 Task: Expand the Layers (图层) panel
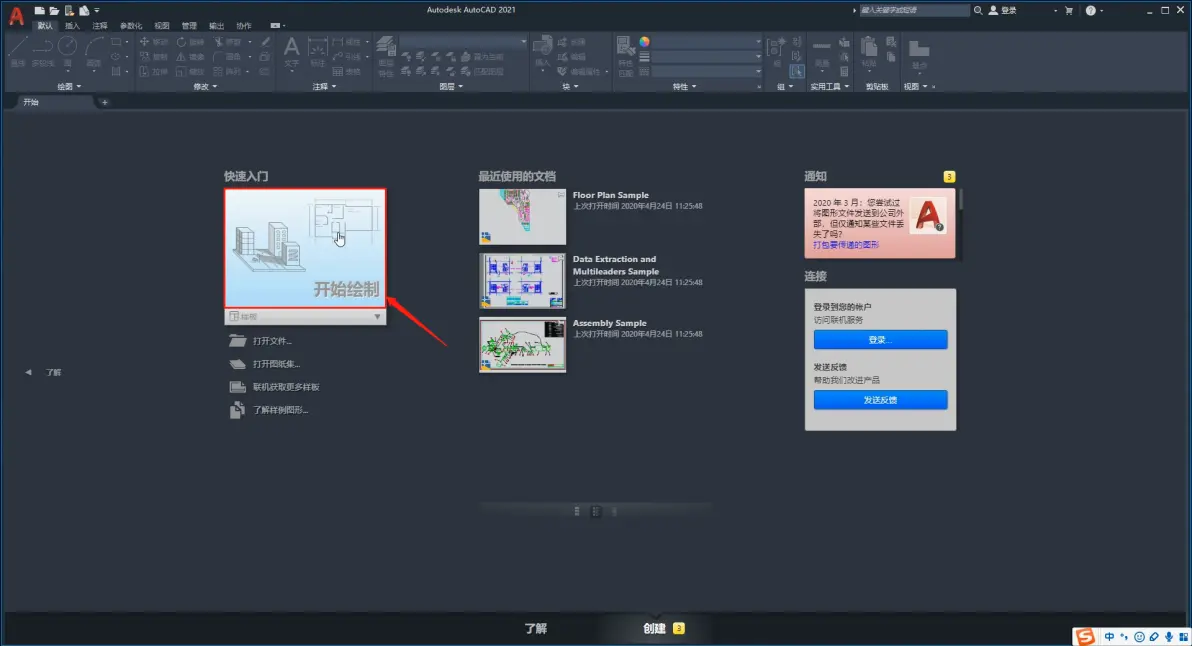pos(452,87)
